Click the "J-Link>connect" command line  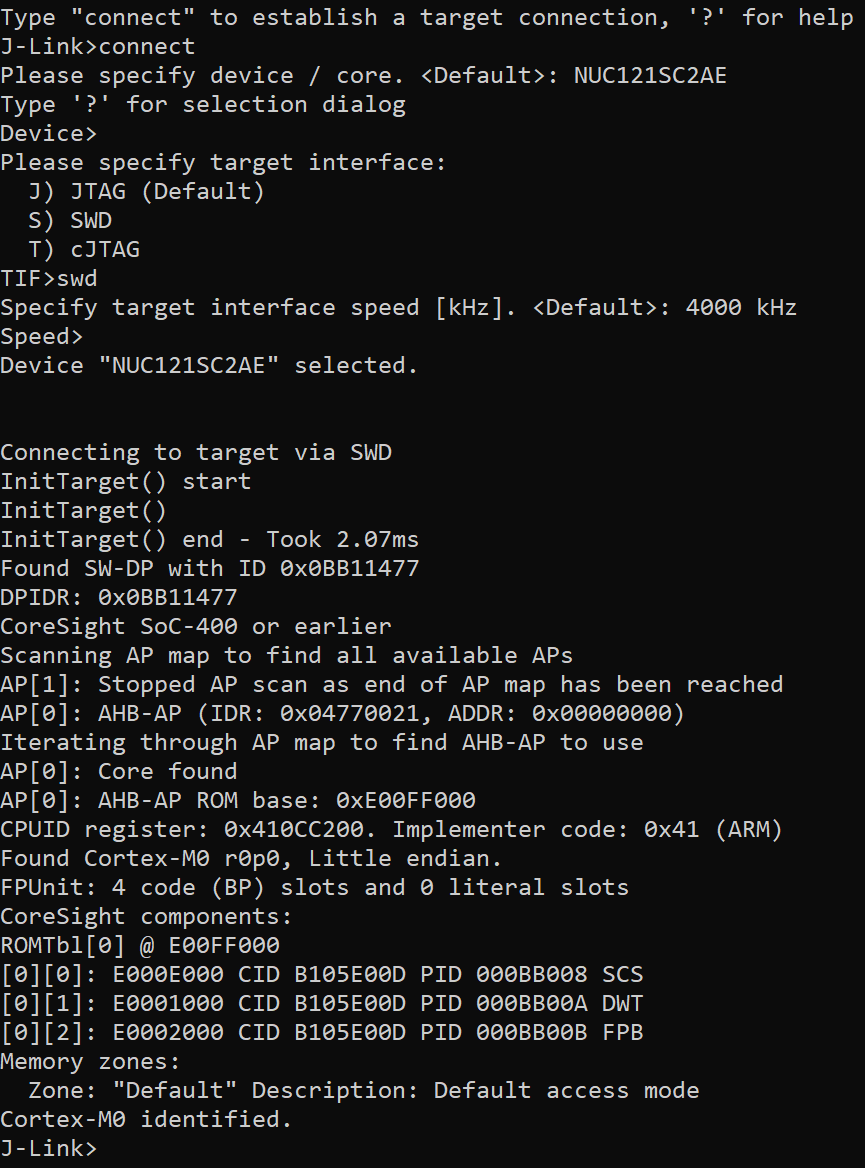(98, 46)
